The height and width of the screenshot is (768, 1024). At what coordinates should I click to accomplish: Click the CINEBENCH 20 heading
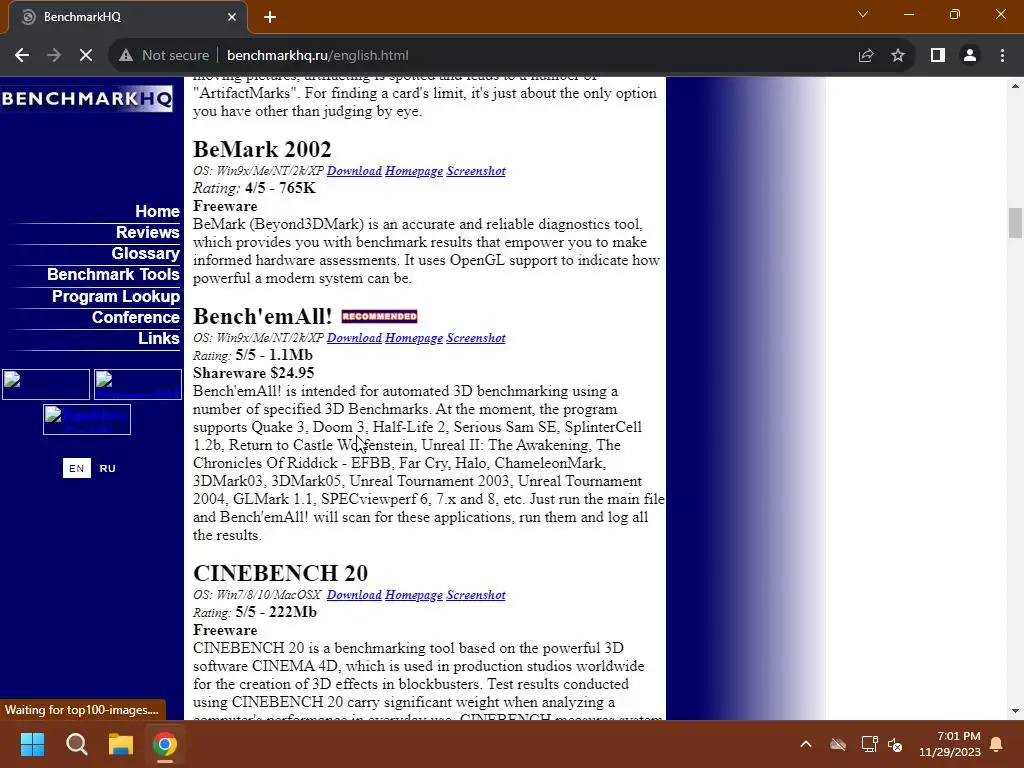pyautogui.click(x=280, y=573)
